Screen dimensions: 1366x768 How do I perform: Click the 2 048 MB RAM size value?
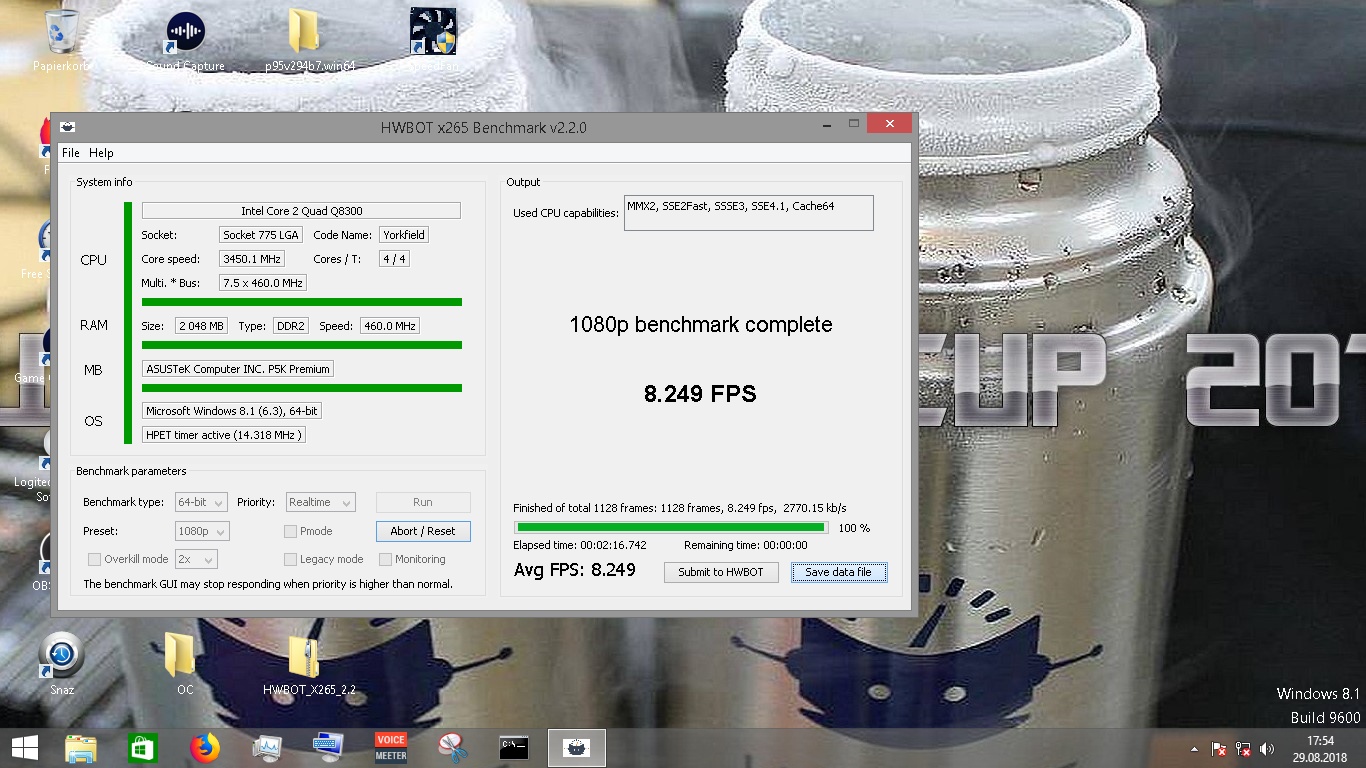coord(202,326)
